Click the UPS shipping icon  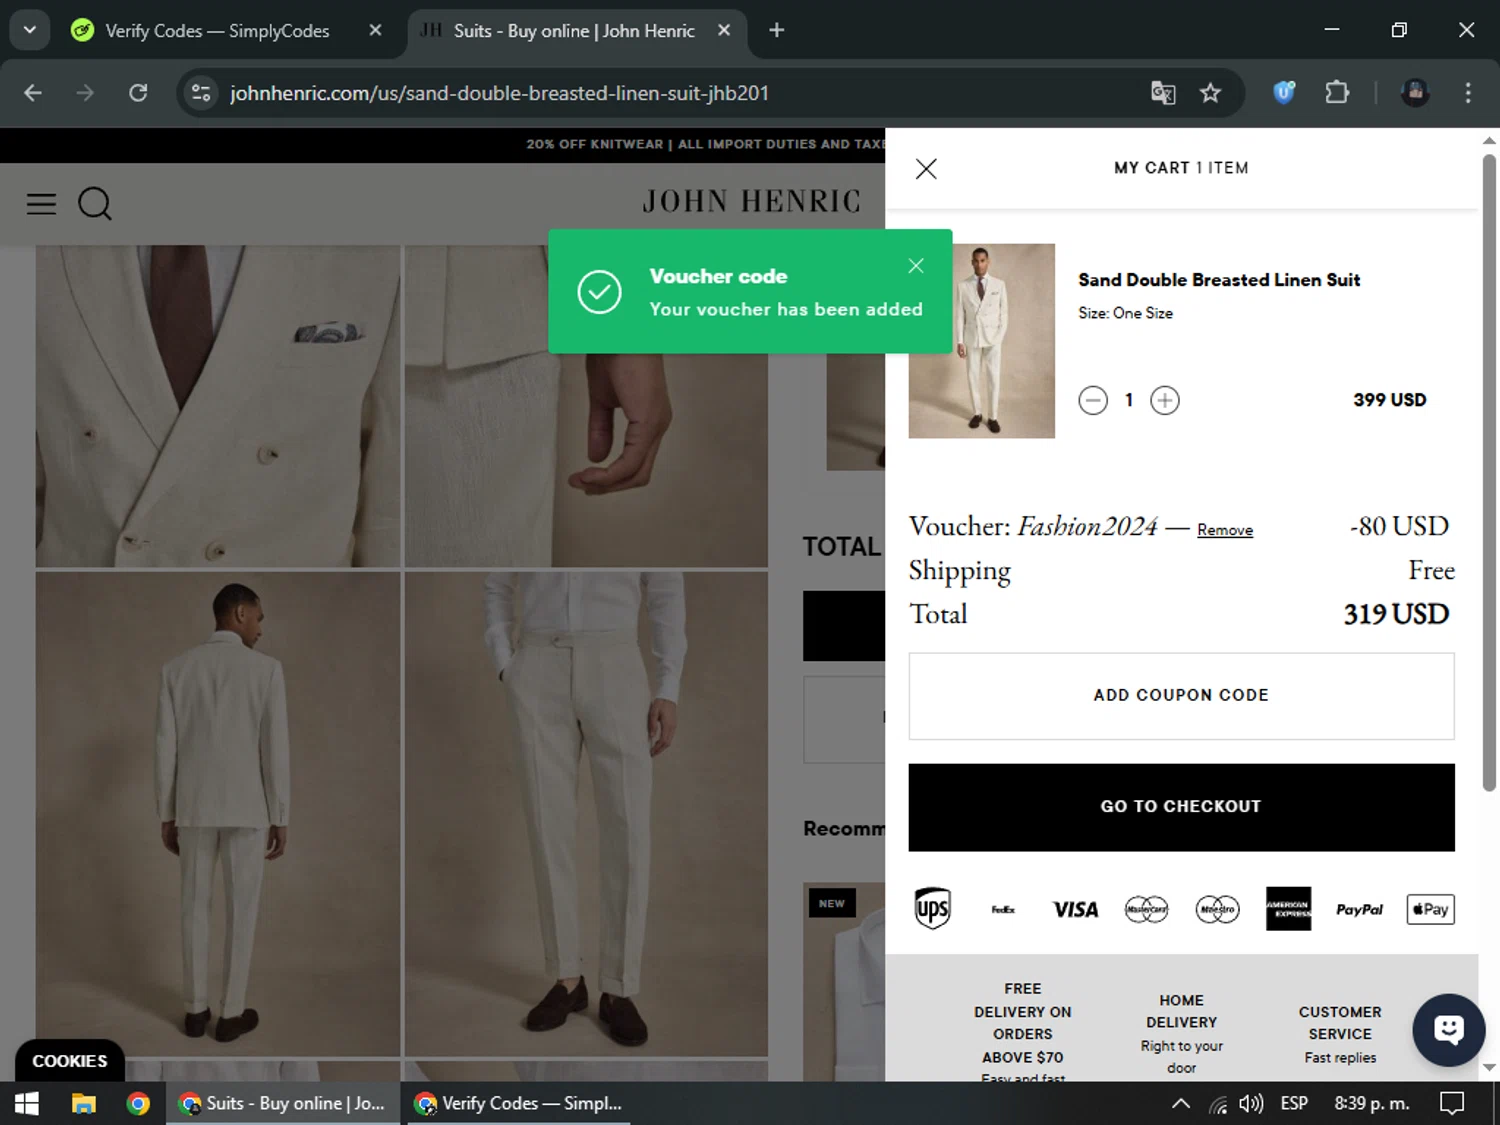tap(932, 909)
